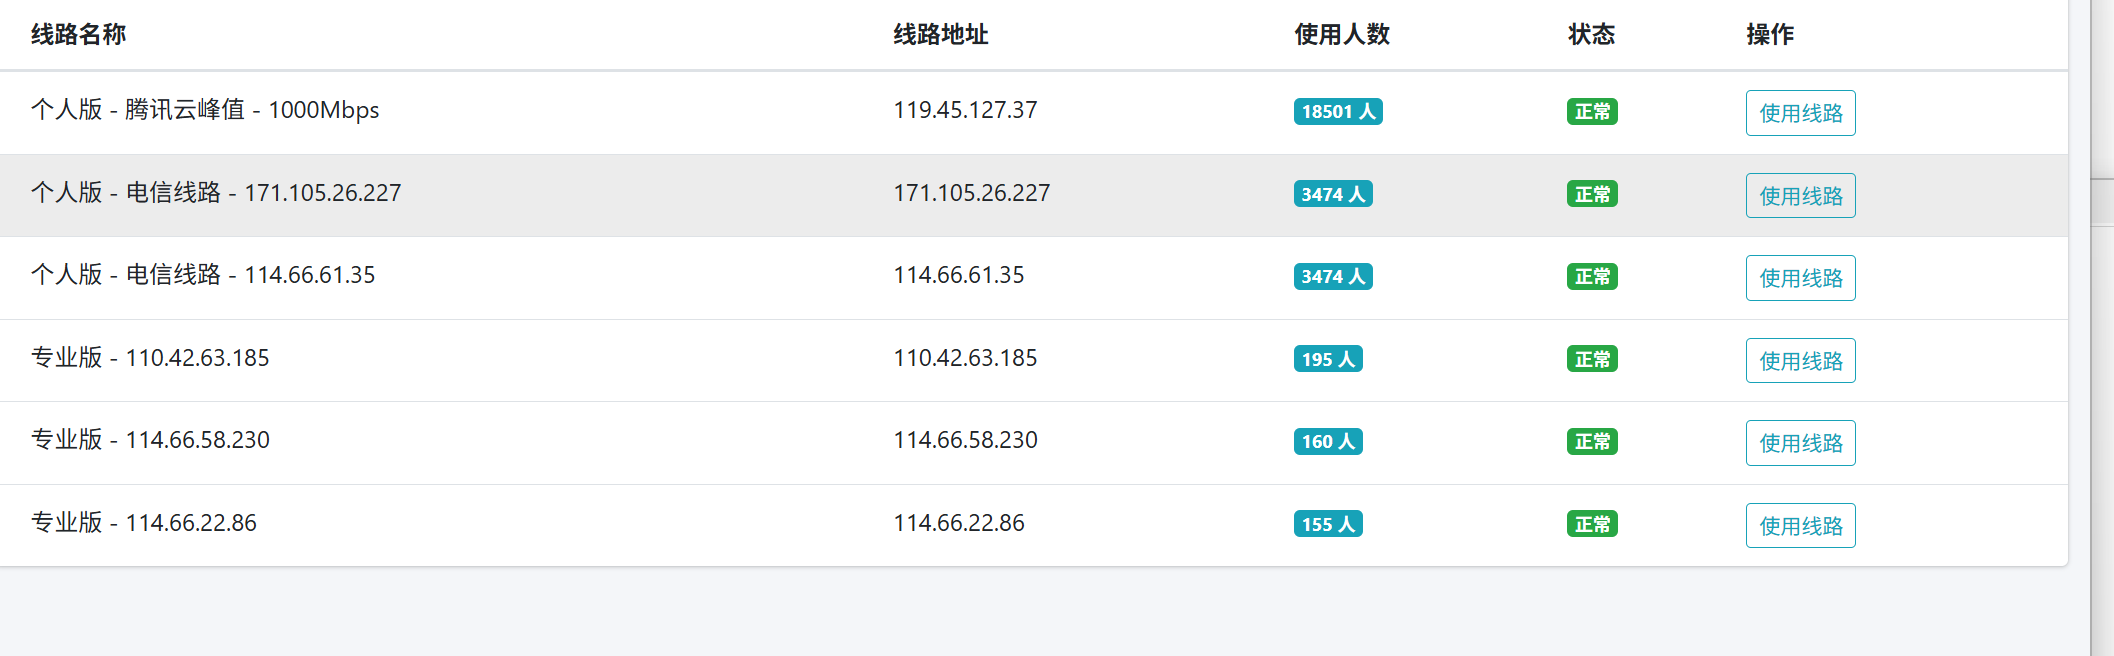
Task: Click the 155 人 user count badge
Action: point(1328,524)
